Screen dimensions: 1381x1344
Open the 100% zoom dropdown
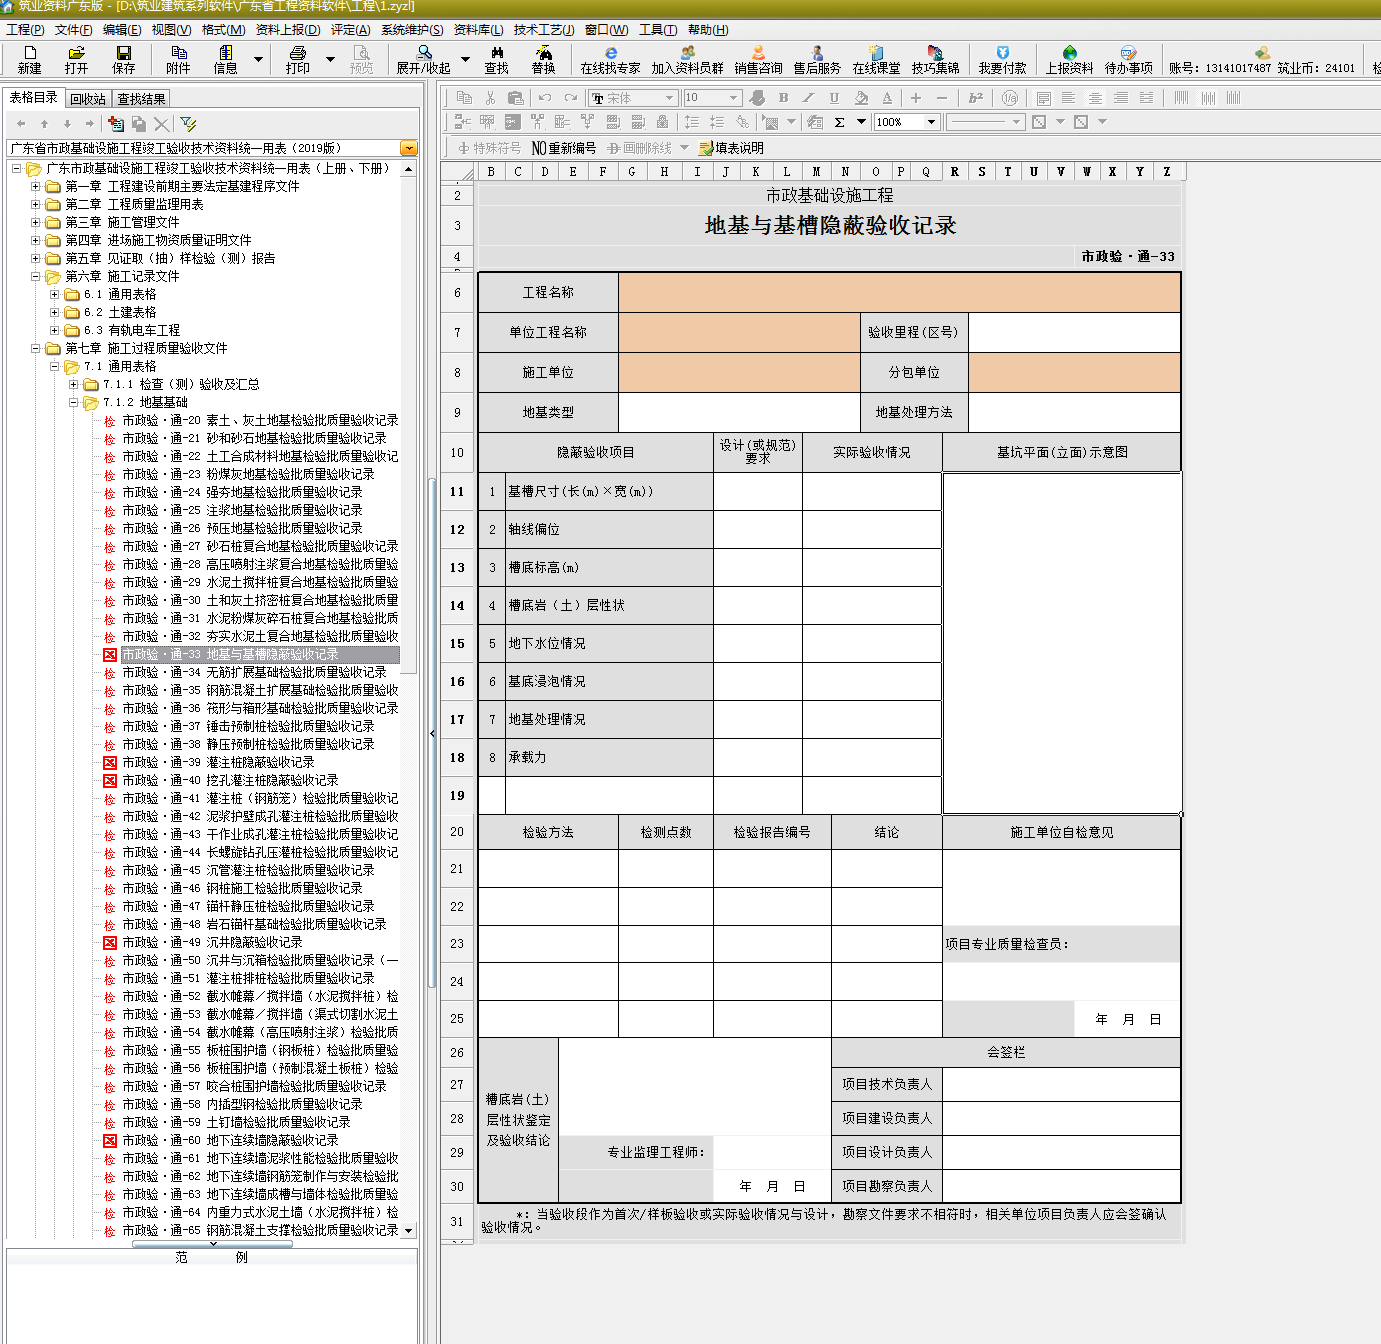click(931, 122)
